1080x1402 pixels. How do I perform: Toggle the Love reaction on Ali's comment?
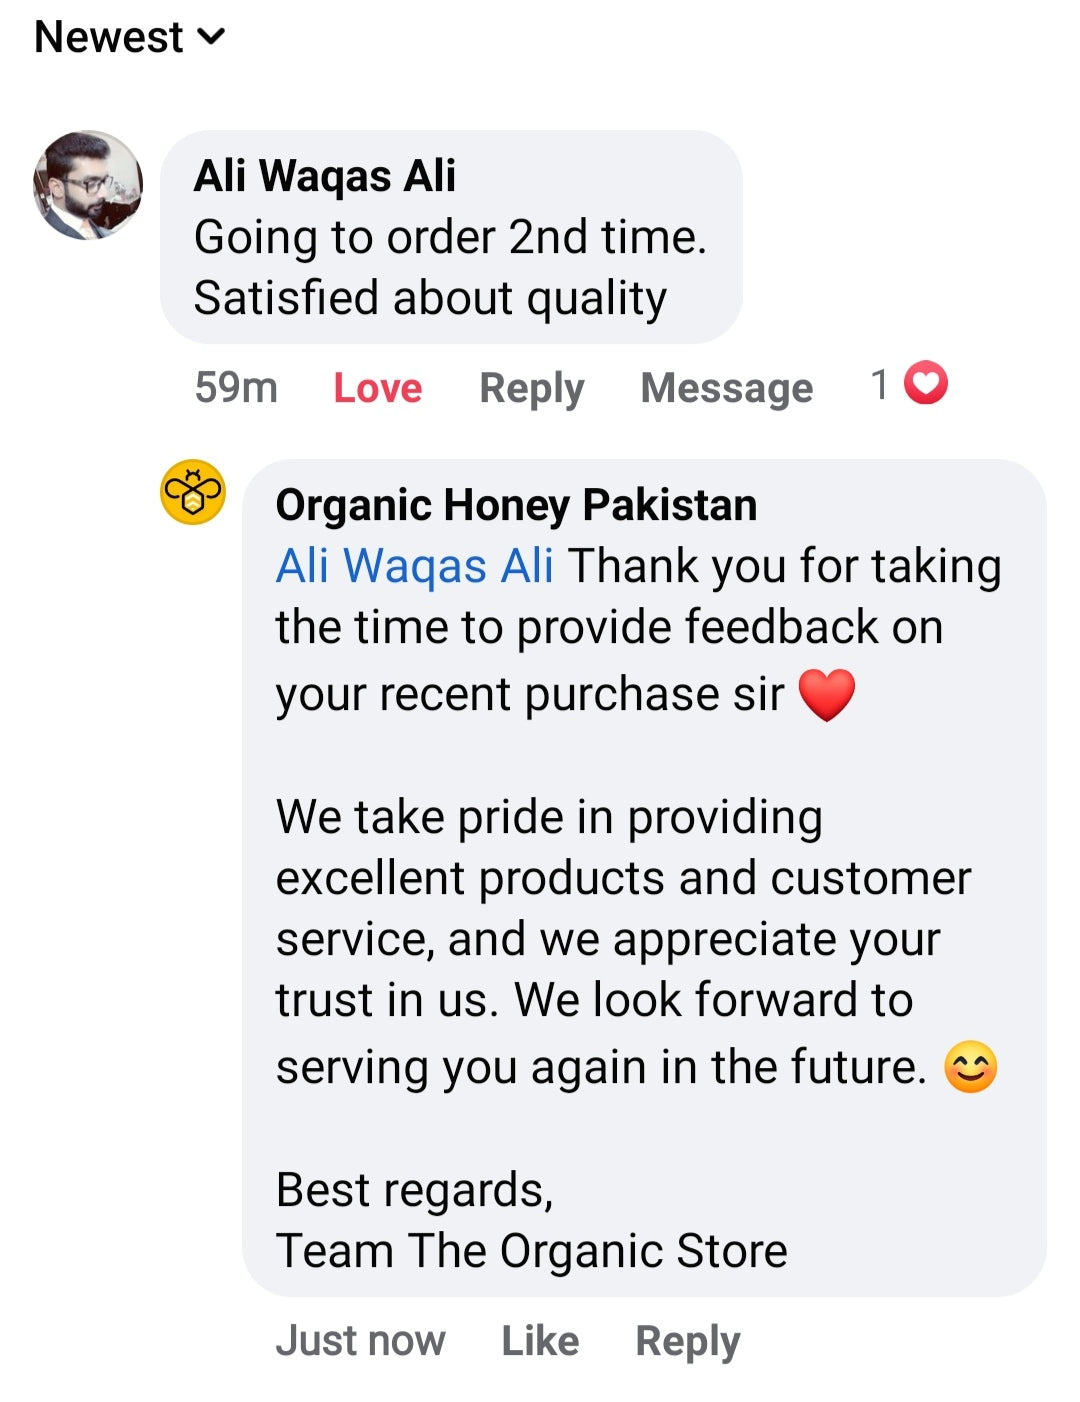pos(378,388)
